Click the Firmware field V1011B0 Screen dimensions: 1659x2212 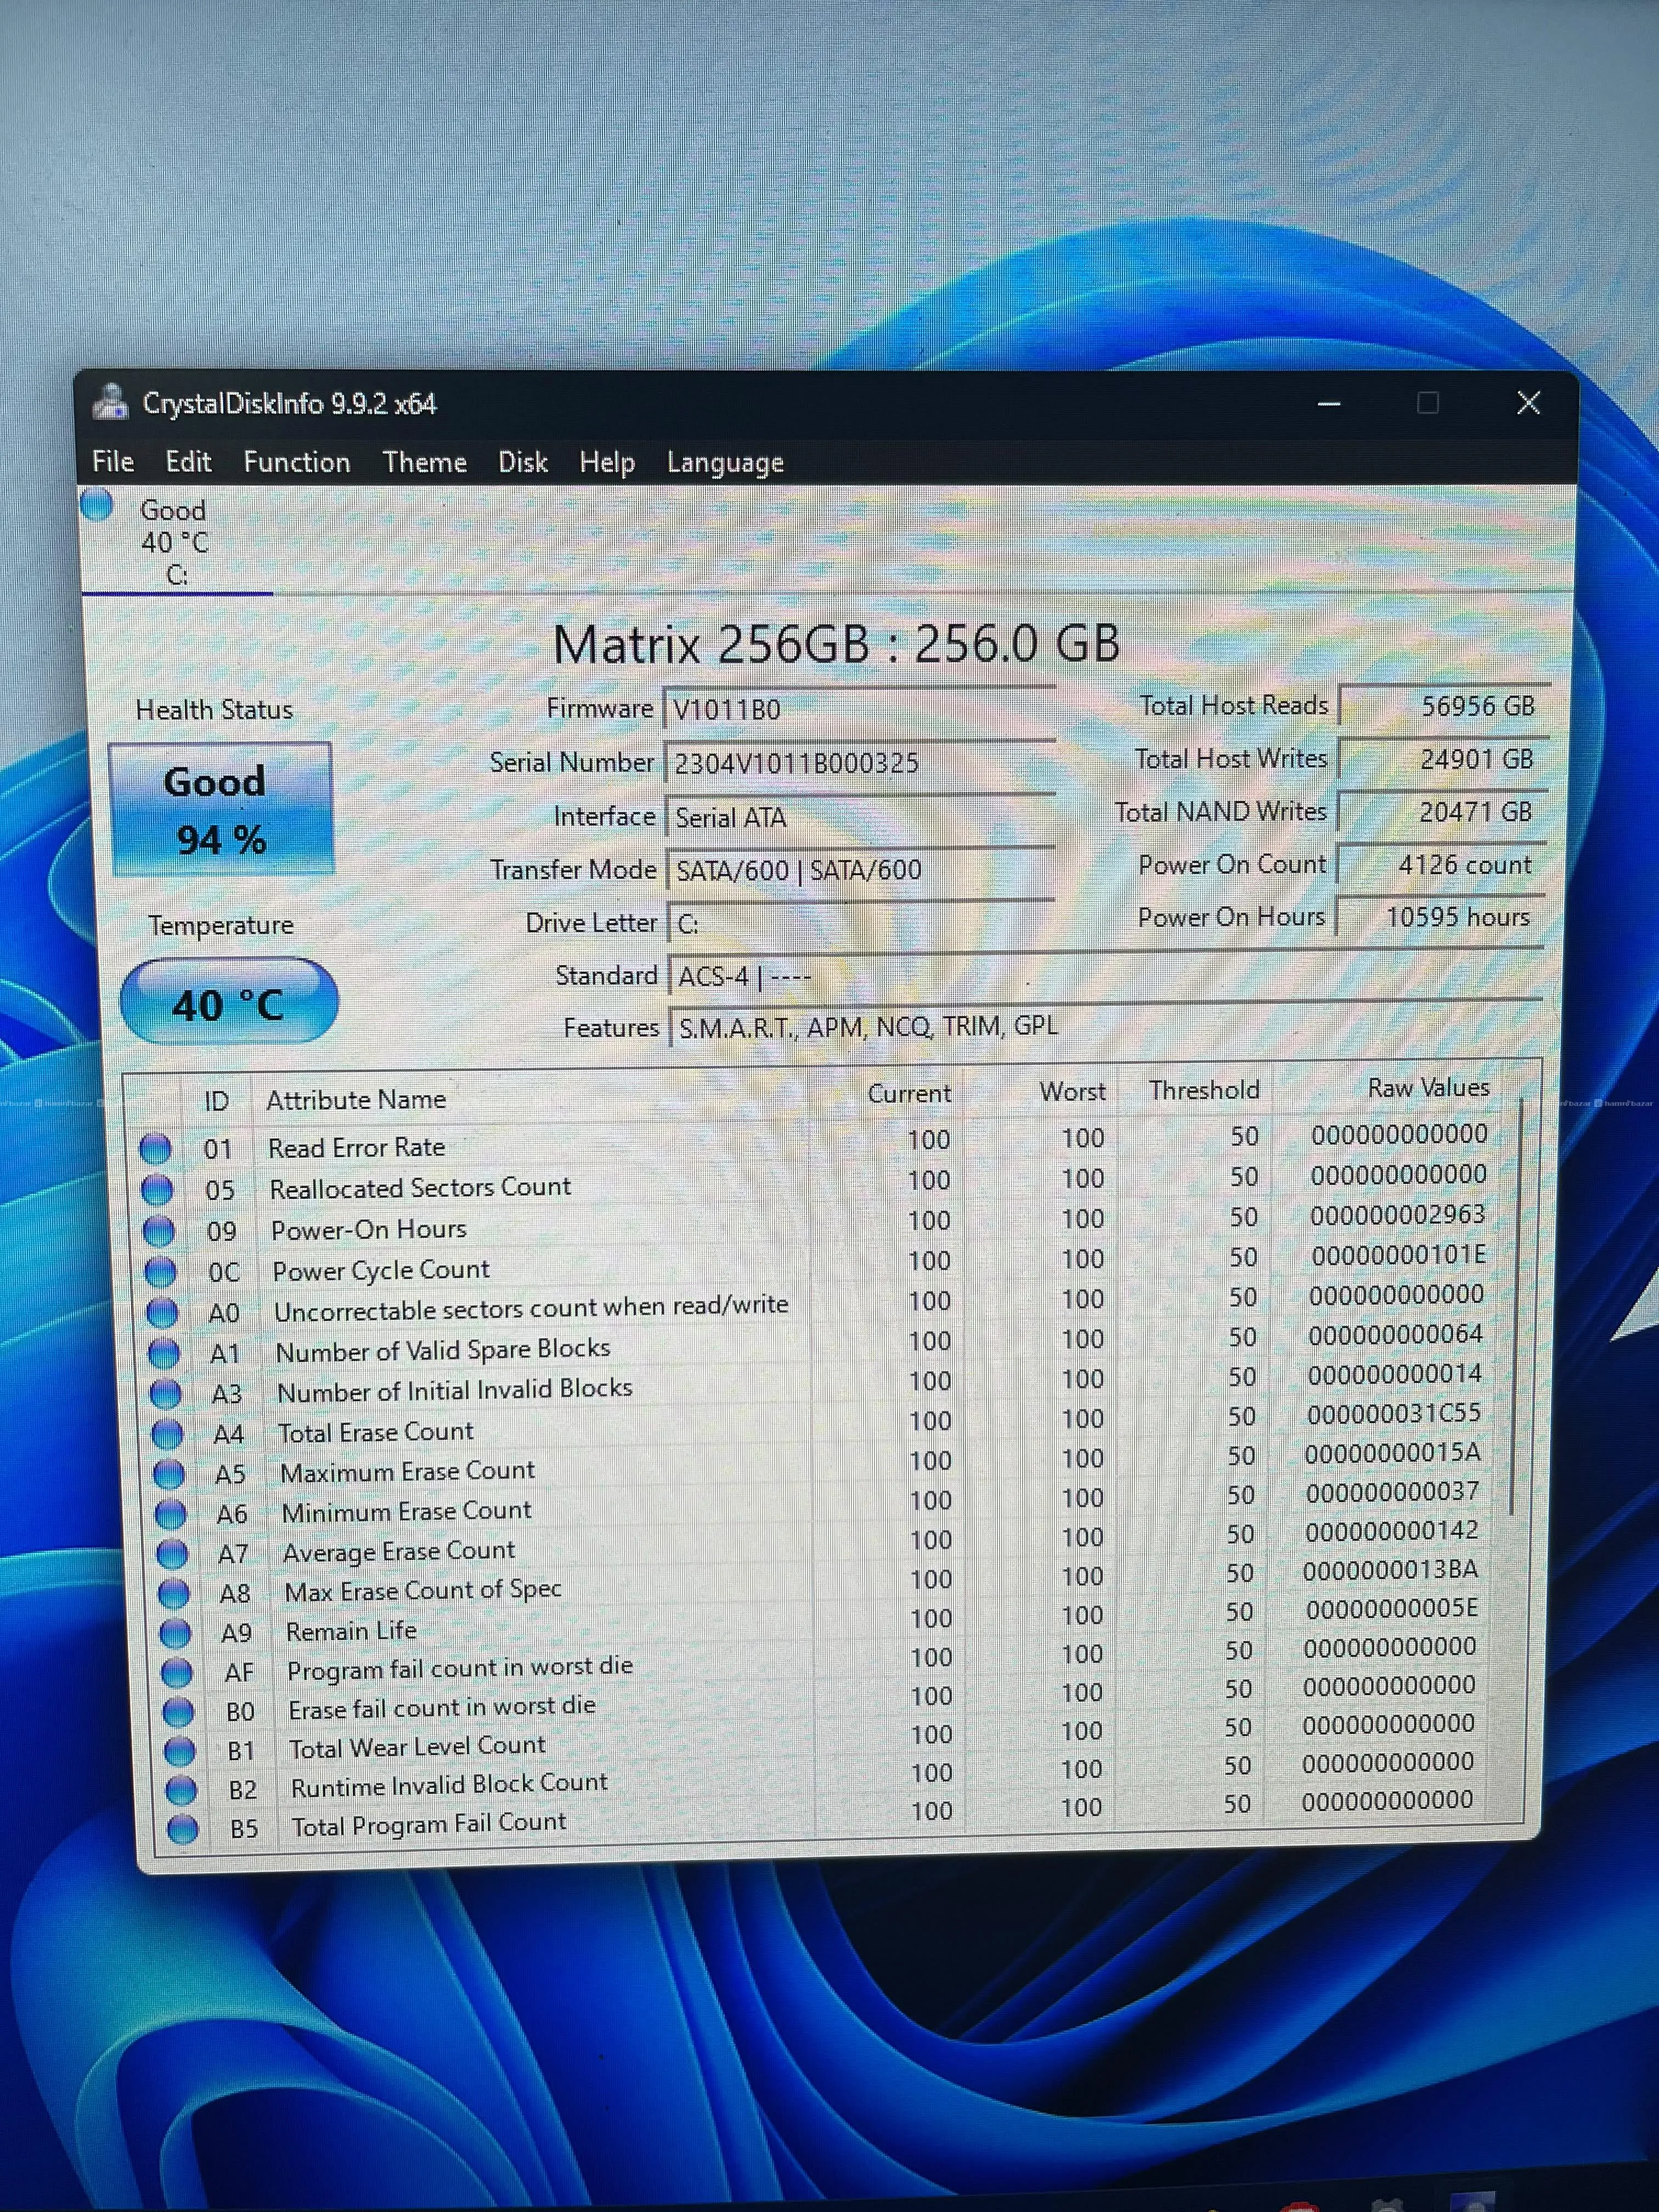click(x=860, y=709)
